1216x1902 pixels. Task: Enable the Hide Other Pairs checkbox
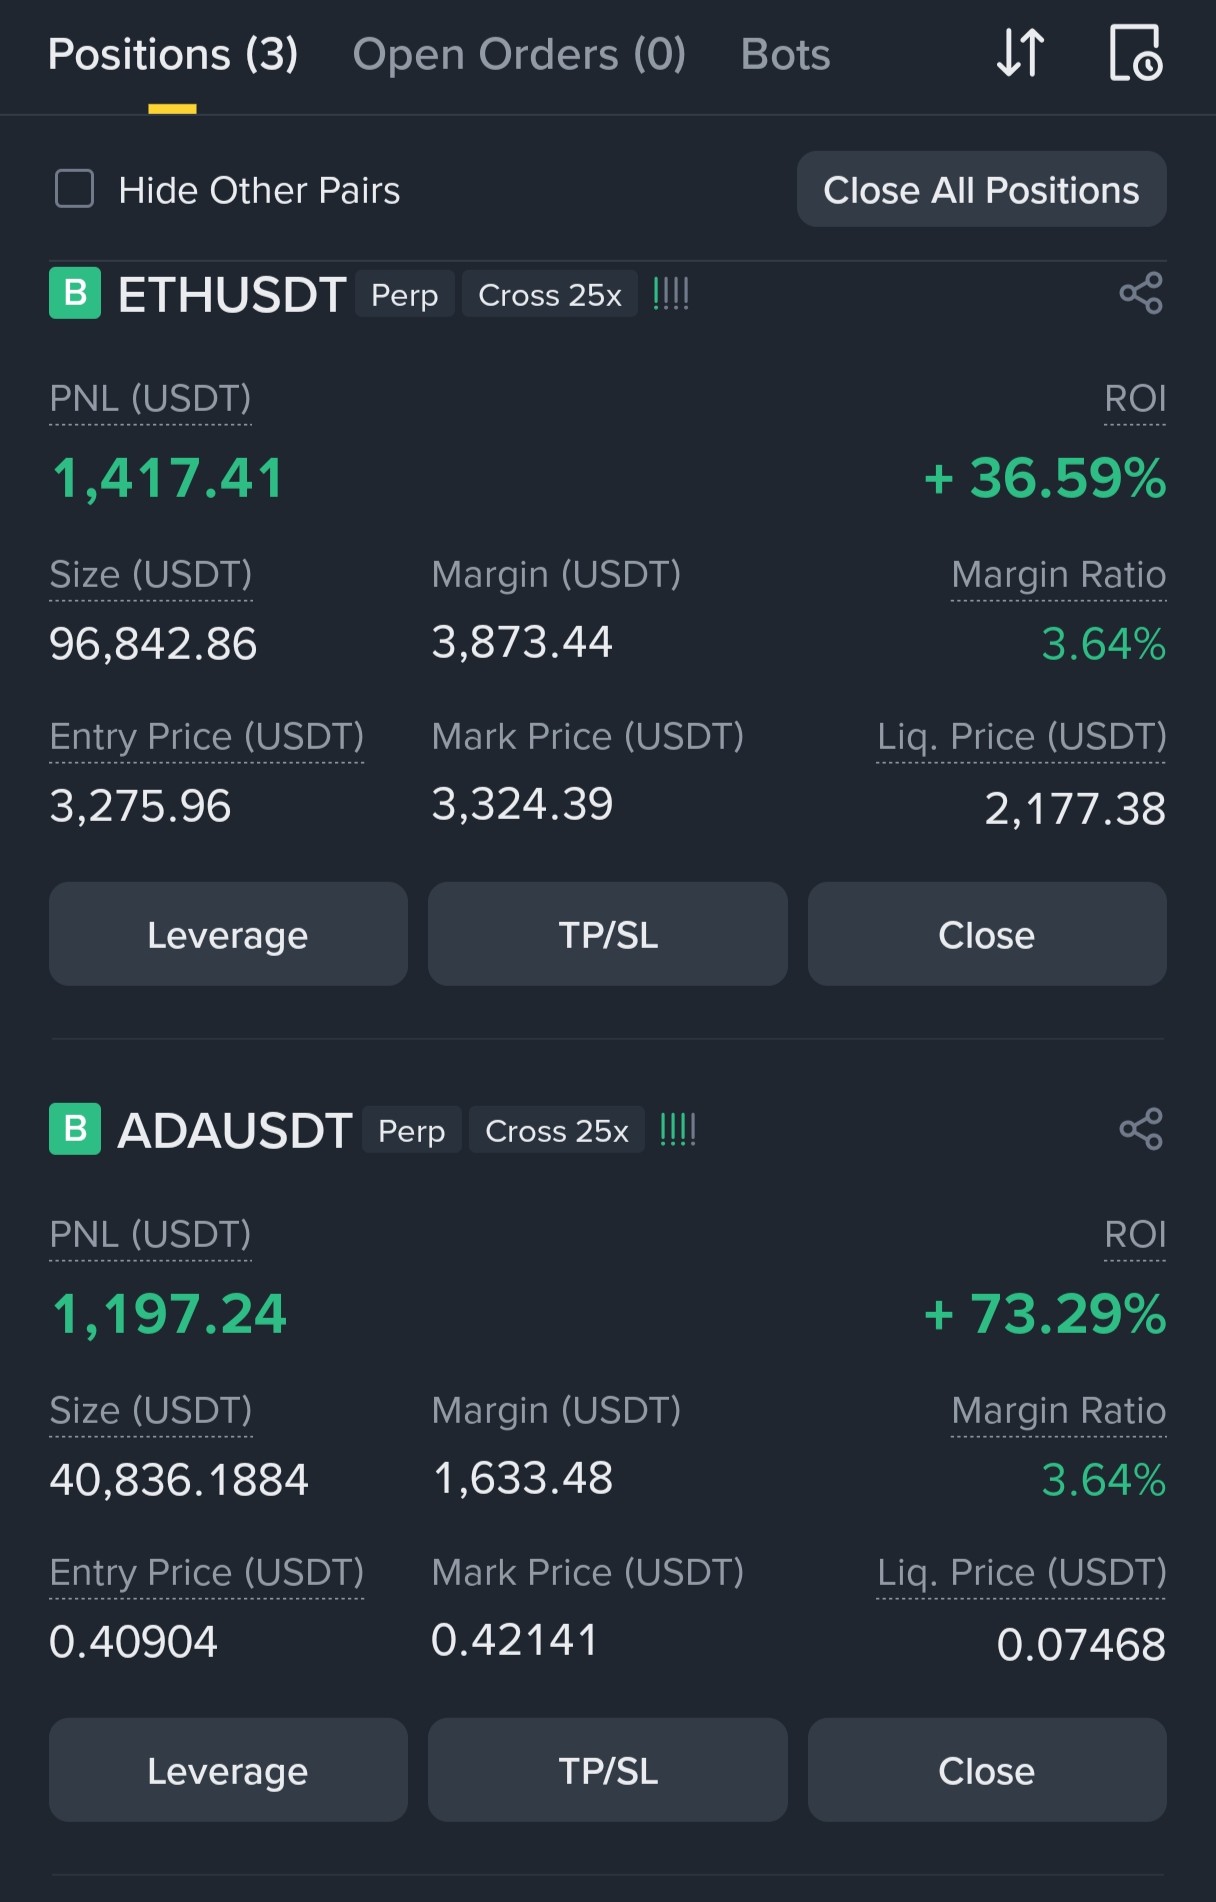click(x=75, y=189)
